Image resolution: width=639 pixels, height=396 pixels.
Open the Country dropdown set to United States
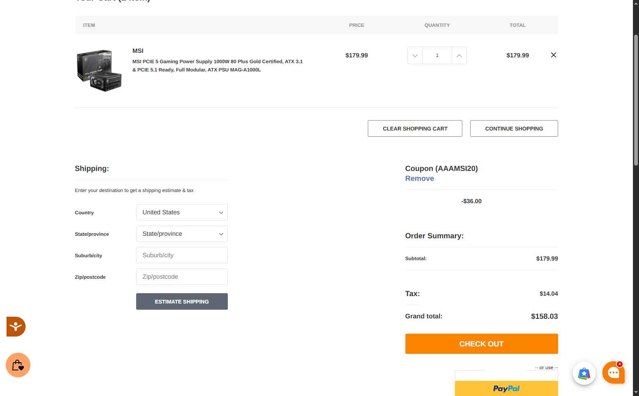coord(182,212)
